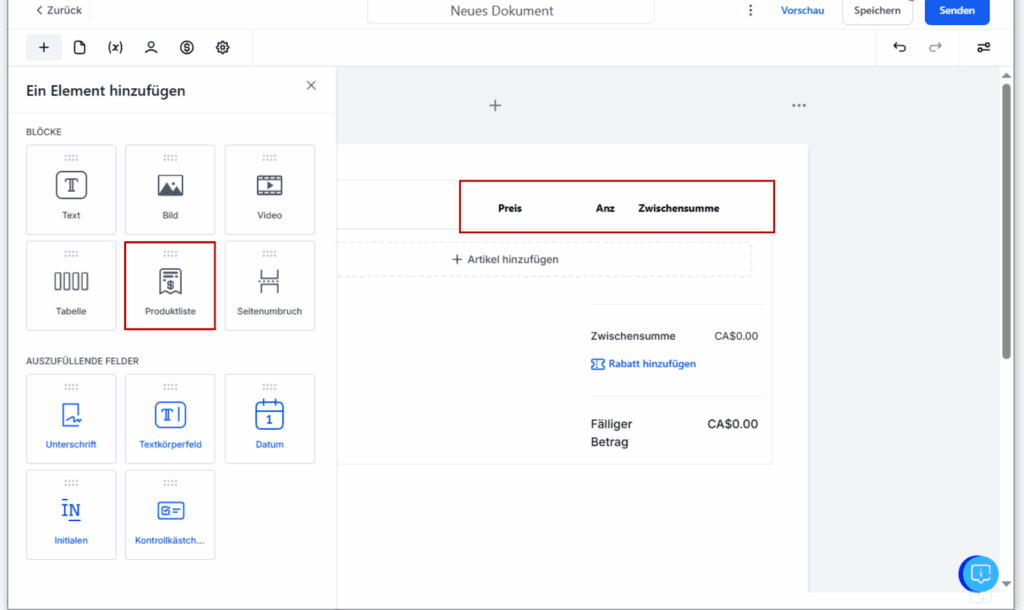This screenshot has width=1024, height=610.
Task: Click the Speichern button
Action: point(877,10)
